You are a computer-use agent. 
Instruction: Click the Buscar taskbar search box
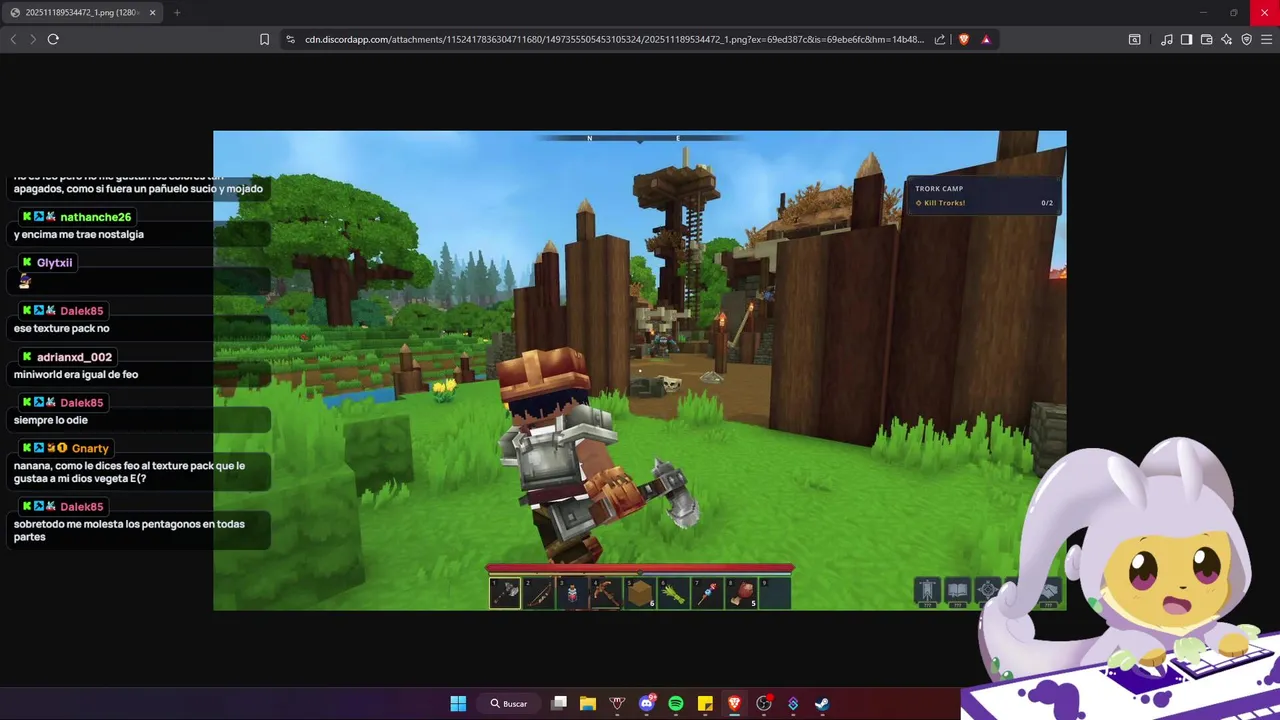pyautogui.click(x=510, y=703)
